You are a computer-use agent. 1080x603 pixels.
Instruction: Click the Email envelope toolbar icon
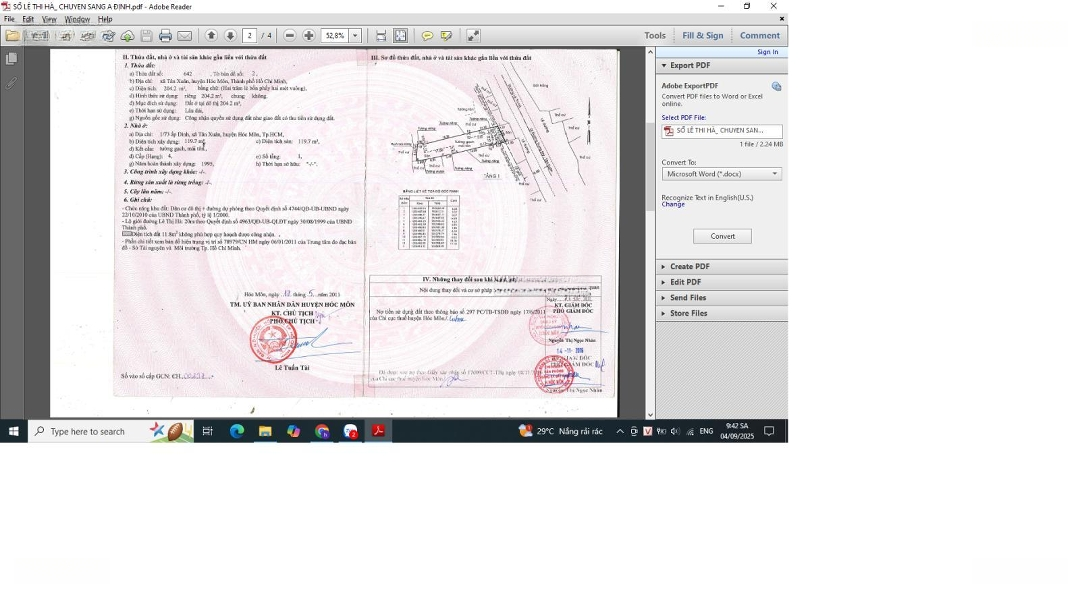click(x=185, y=36)
